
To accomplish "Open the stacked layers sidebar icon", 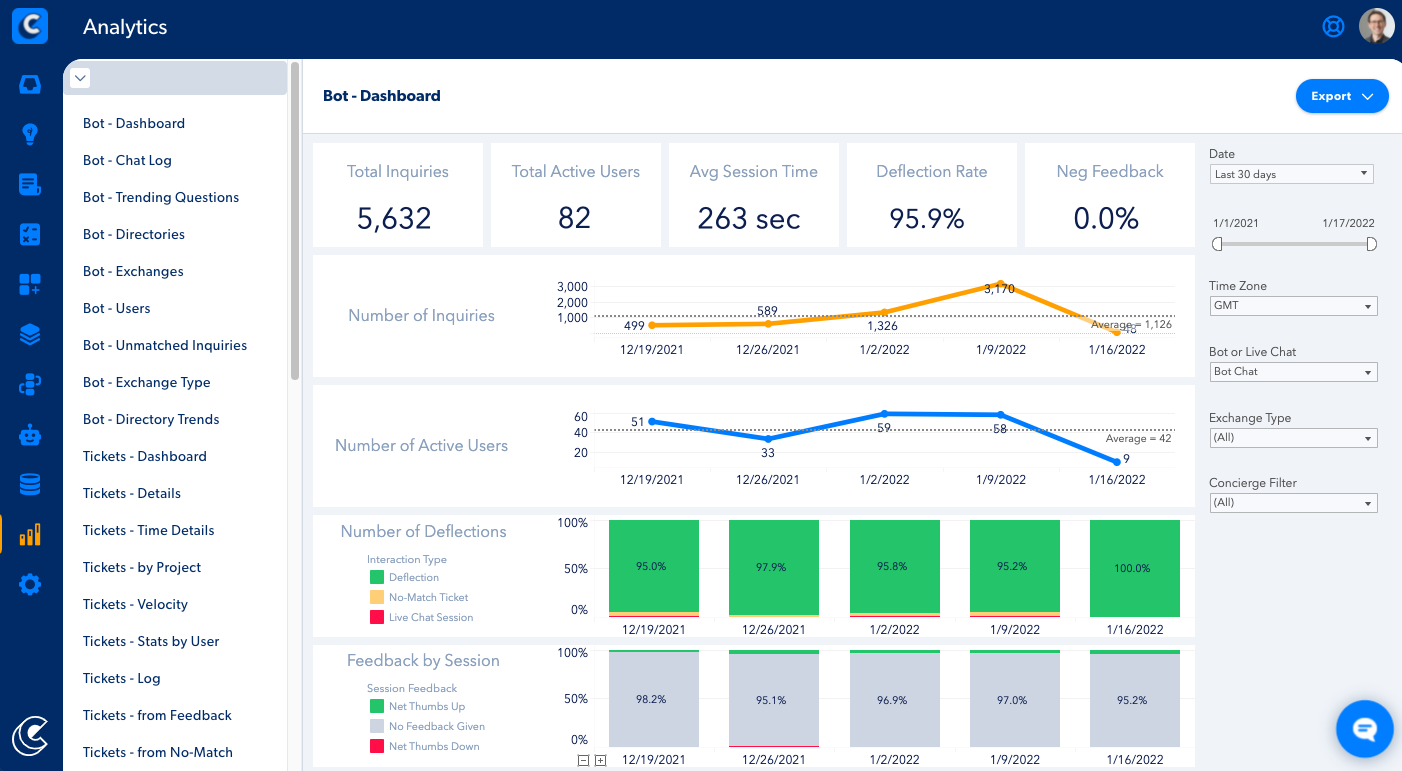I will [x=30, y=335].
